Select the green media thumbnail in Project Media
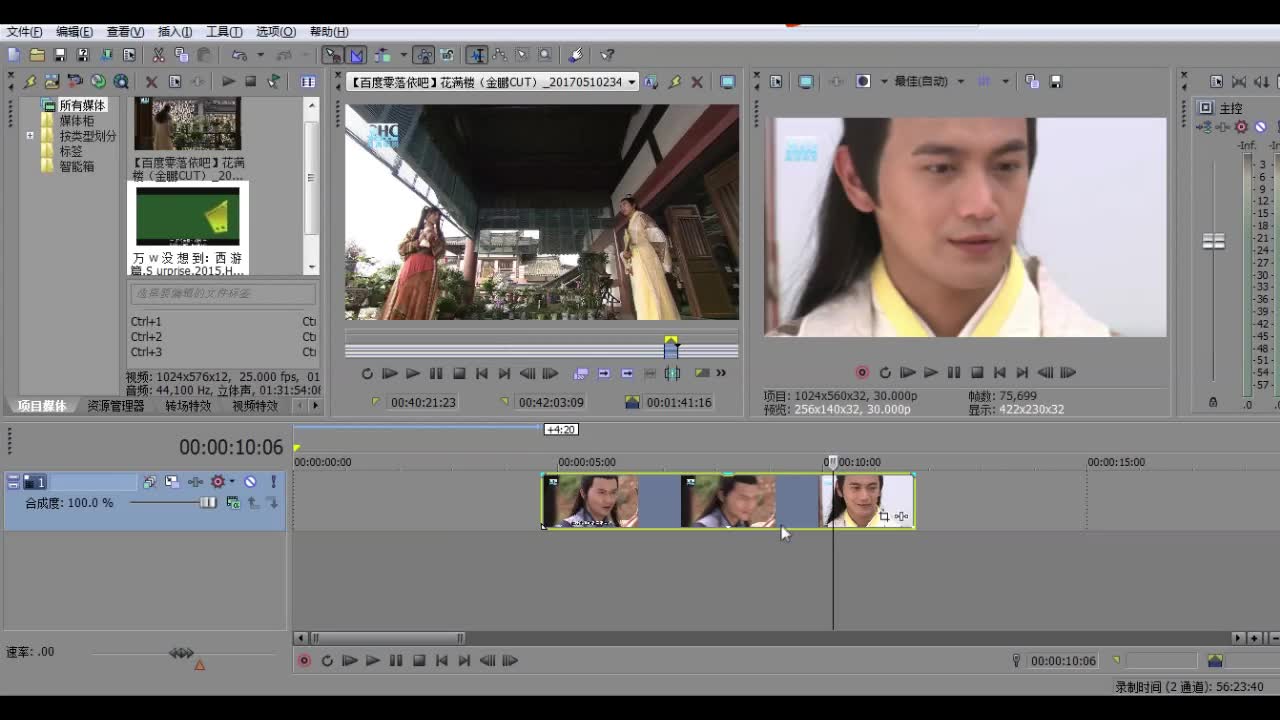 (x=188, y=216)
